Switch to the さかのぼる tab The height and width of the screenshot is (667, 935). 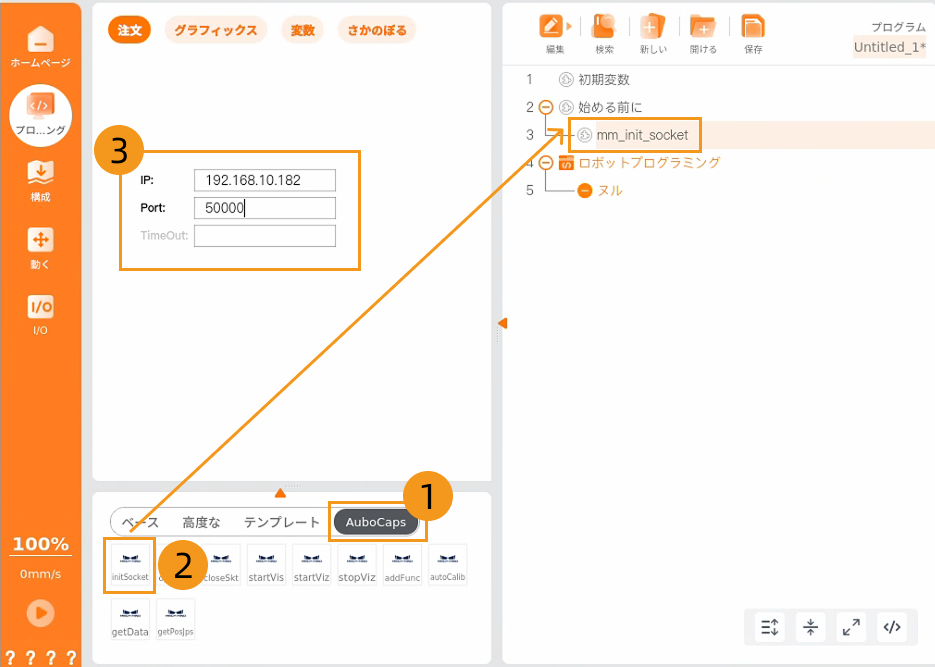click(x=377, y=30)
